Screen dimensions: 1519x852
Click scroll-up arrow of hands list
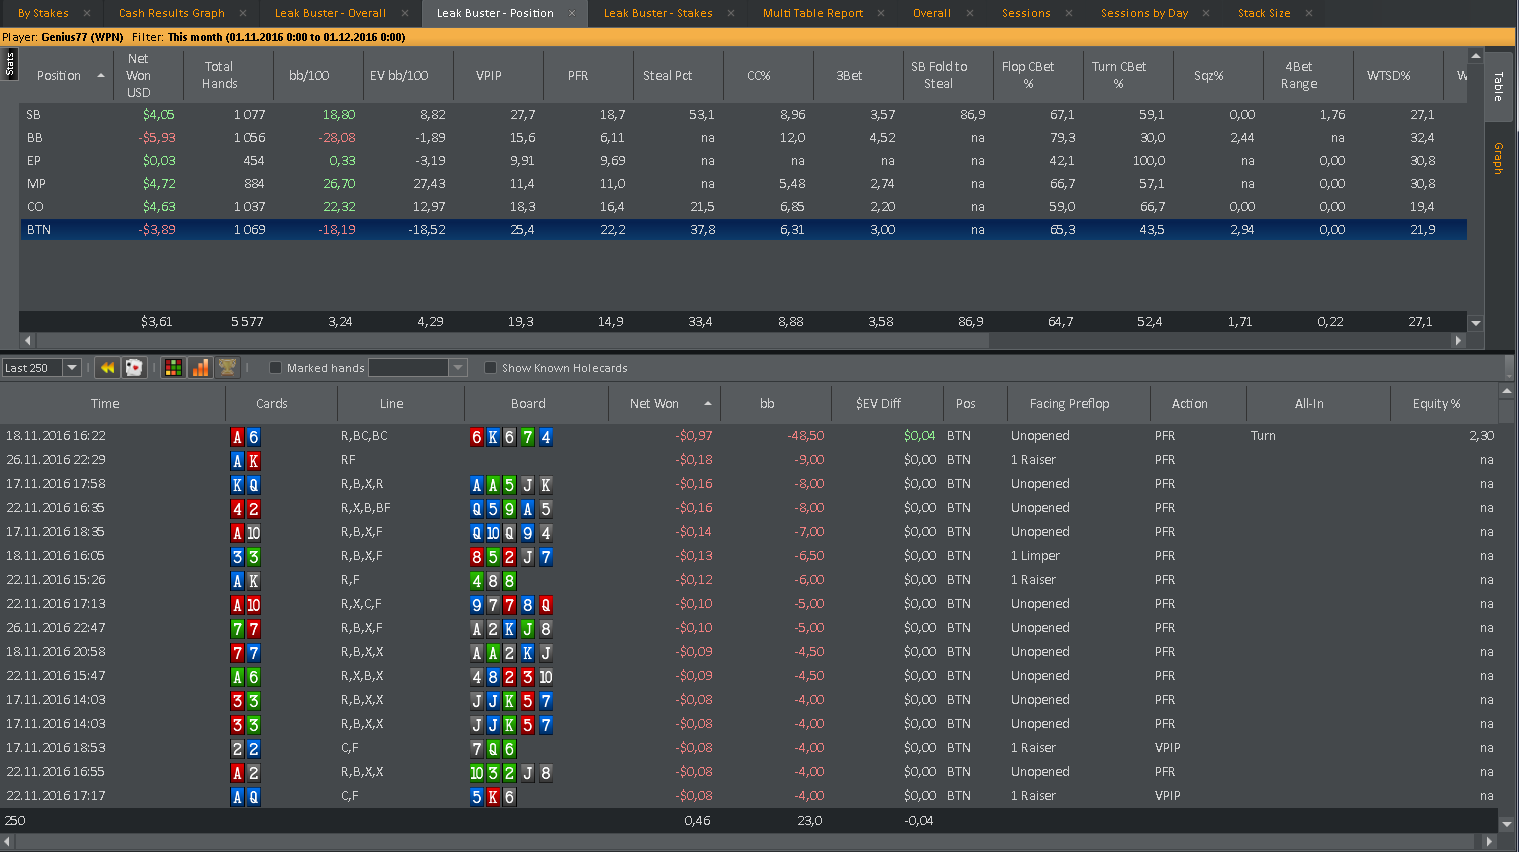click(1508, 390)
